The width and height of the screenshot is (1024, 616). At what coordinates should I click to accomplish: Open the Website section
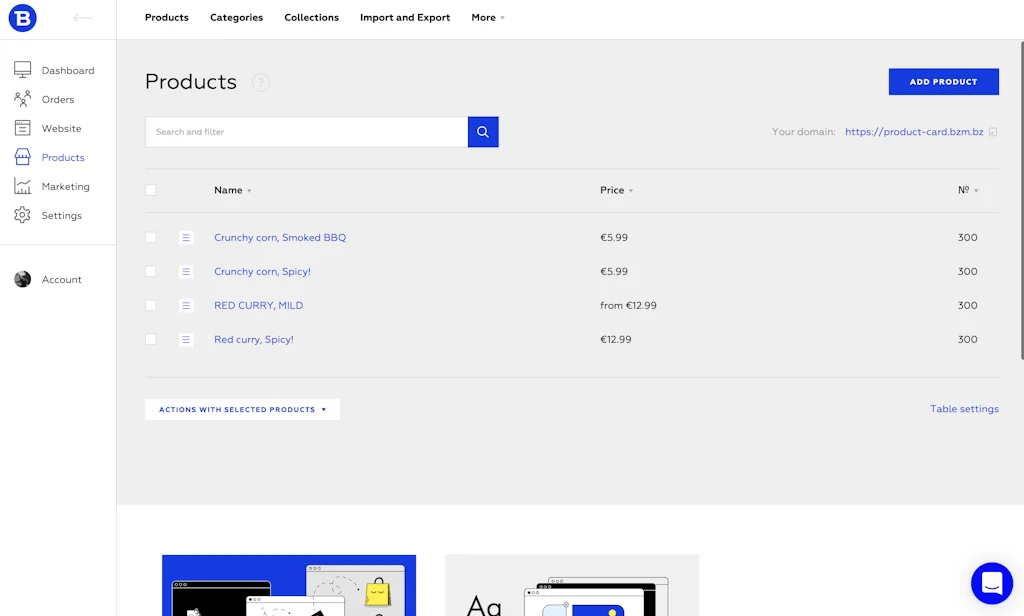pyautogui.click(x=62, y=128)
